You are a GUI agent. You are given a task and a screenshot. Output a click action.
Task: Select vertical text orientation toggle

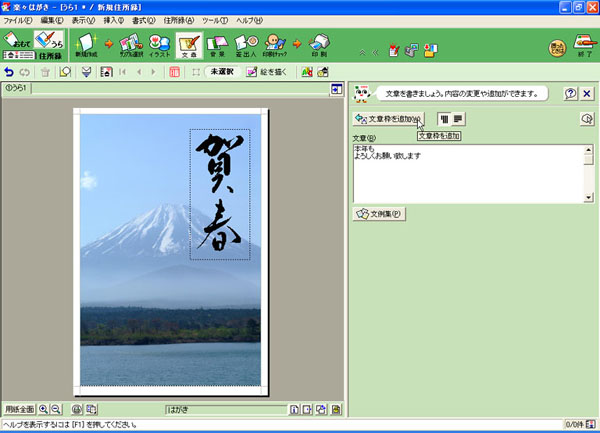(444, 119)
